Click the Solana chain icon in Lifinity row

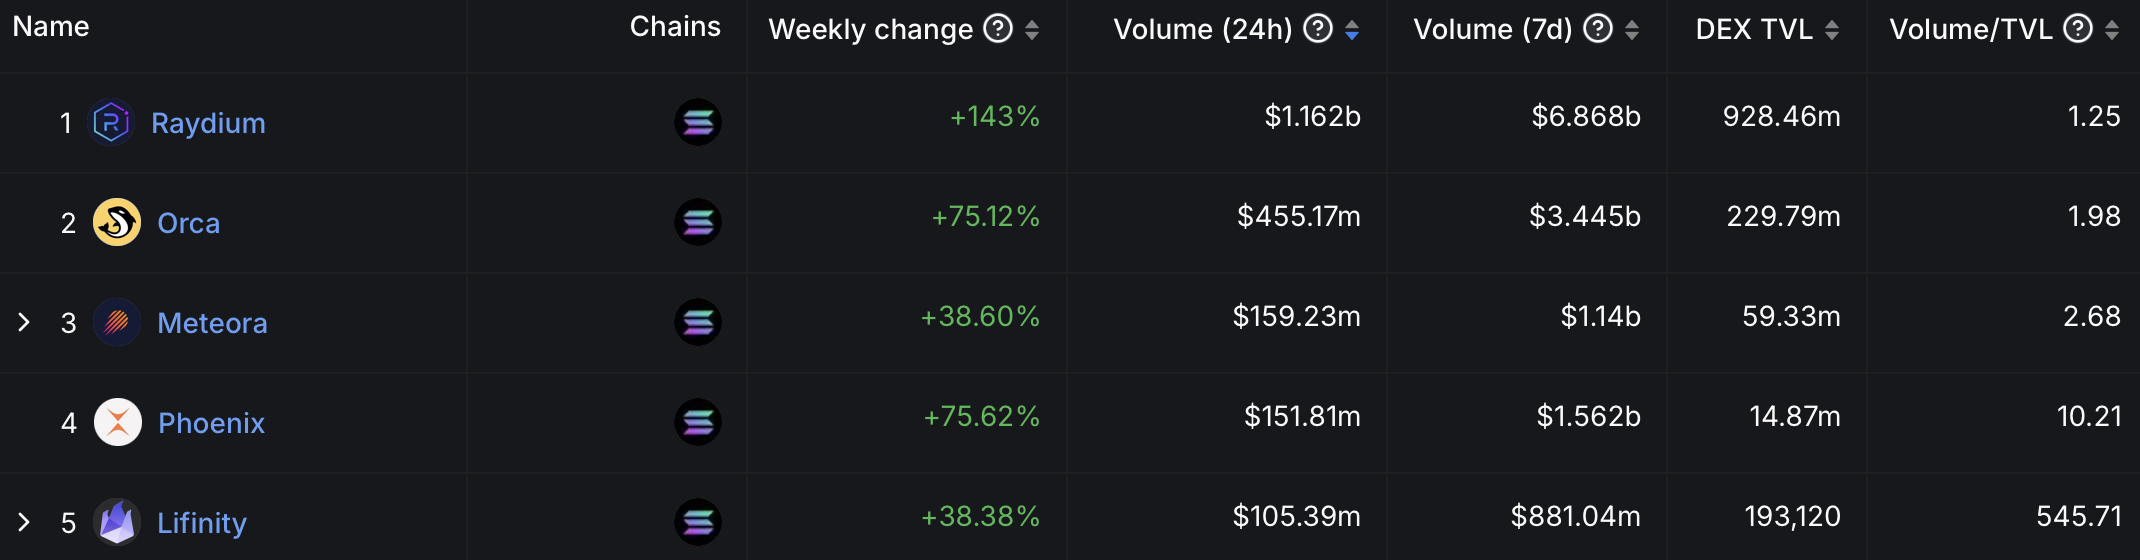(698, 522)
